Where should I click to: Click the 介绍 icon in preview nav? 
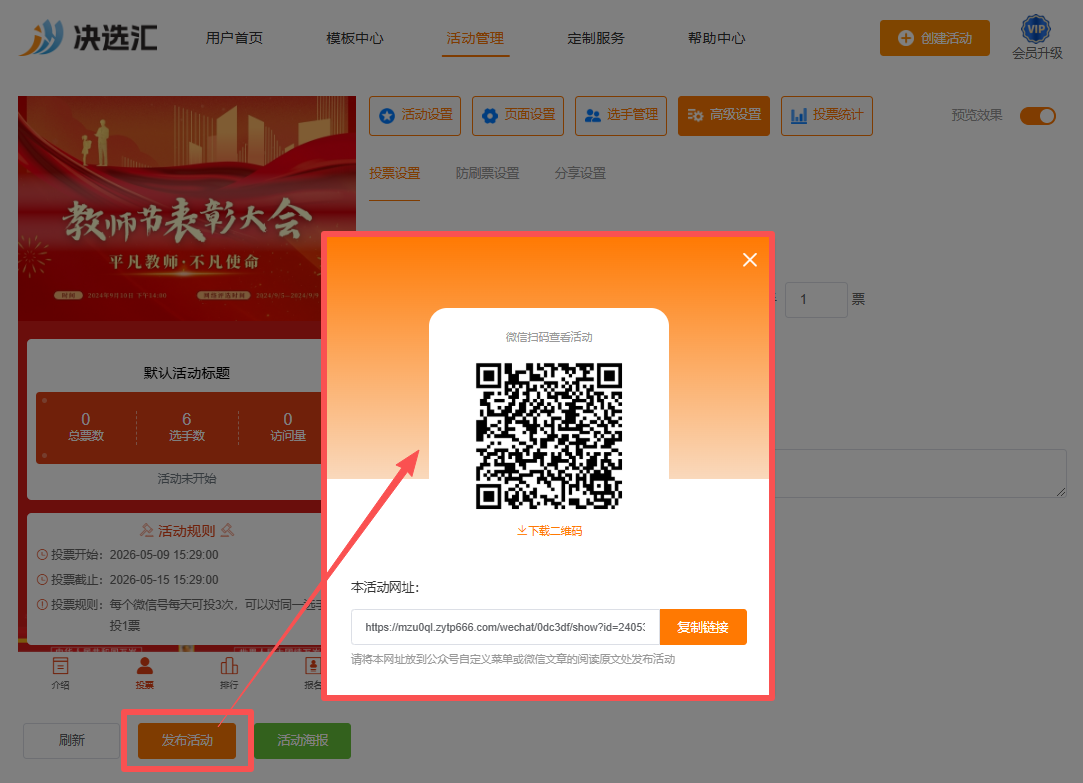[61, 673]
